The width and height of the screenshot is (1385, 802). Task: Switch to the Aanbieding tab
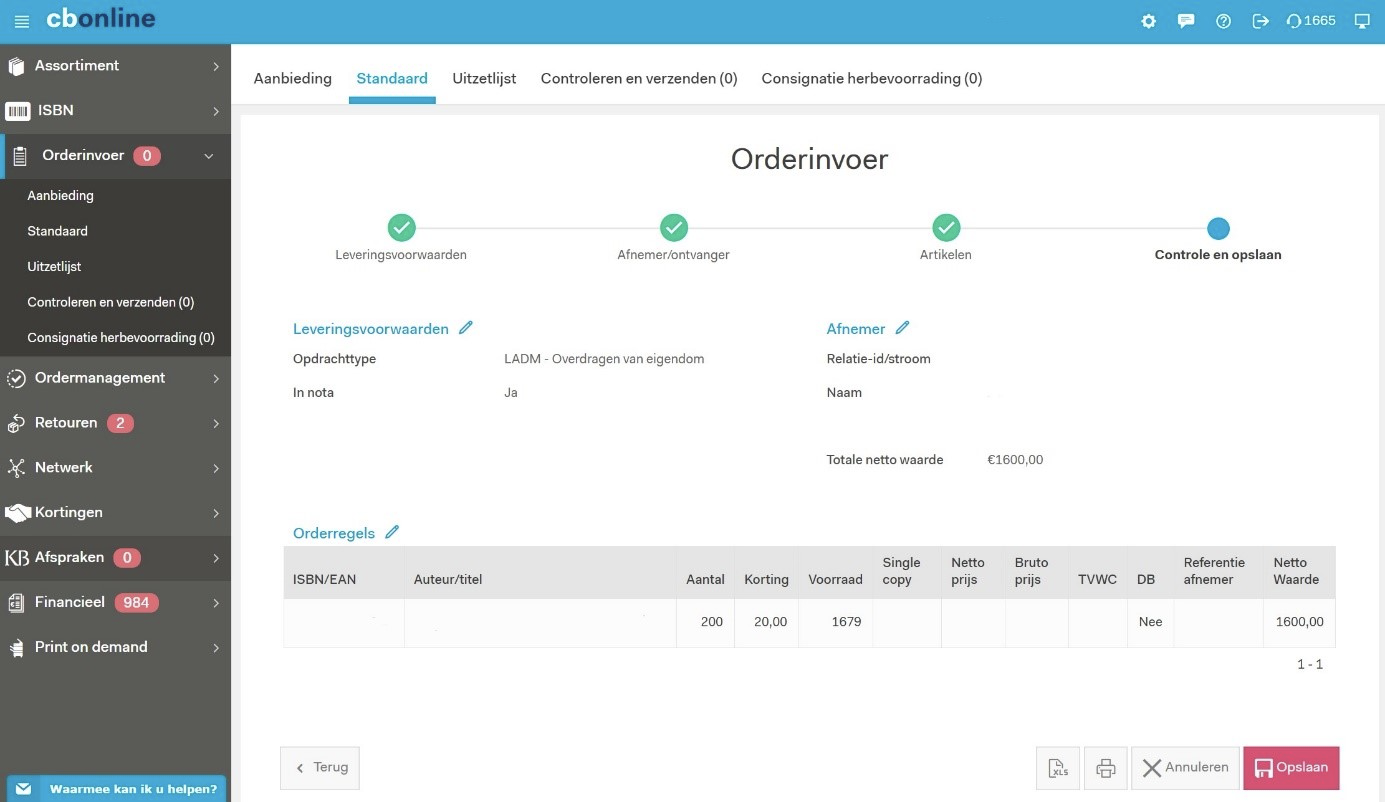[x=292, y=78]
